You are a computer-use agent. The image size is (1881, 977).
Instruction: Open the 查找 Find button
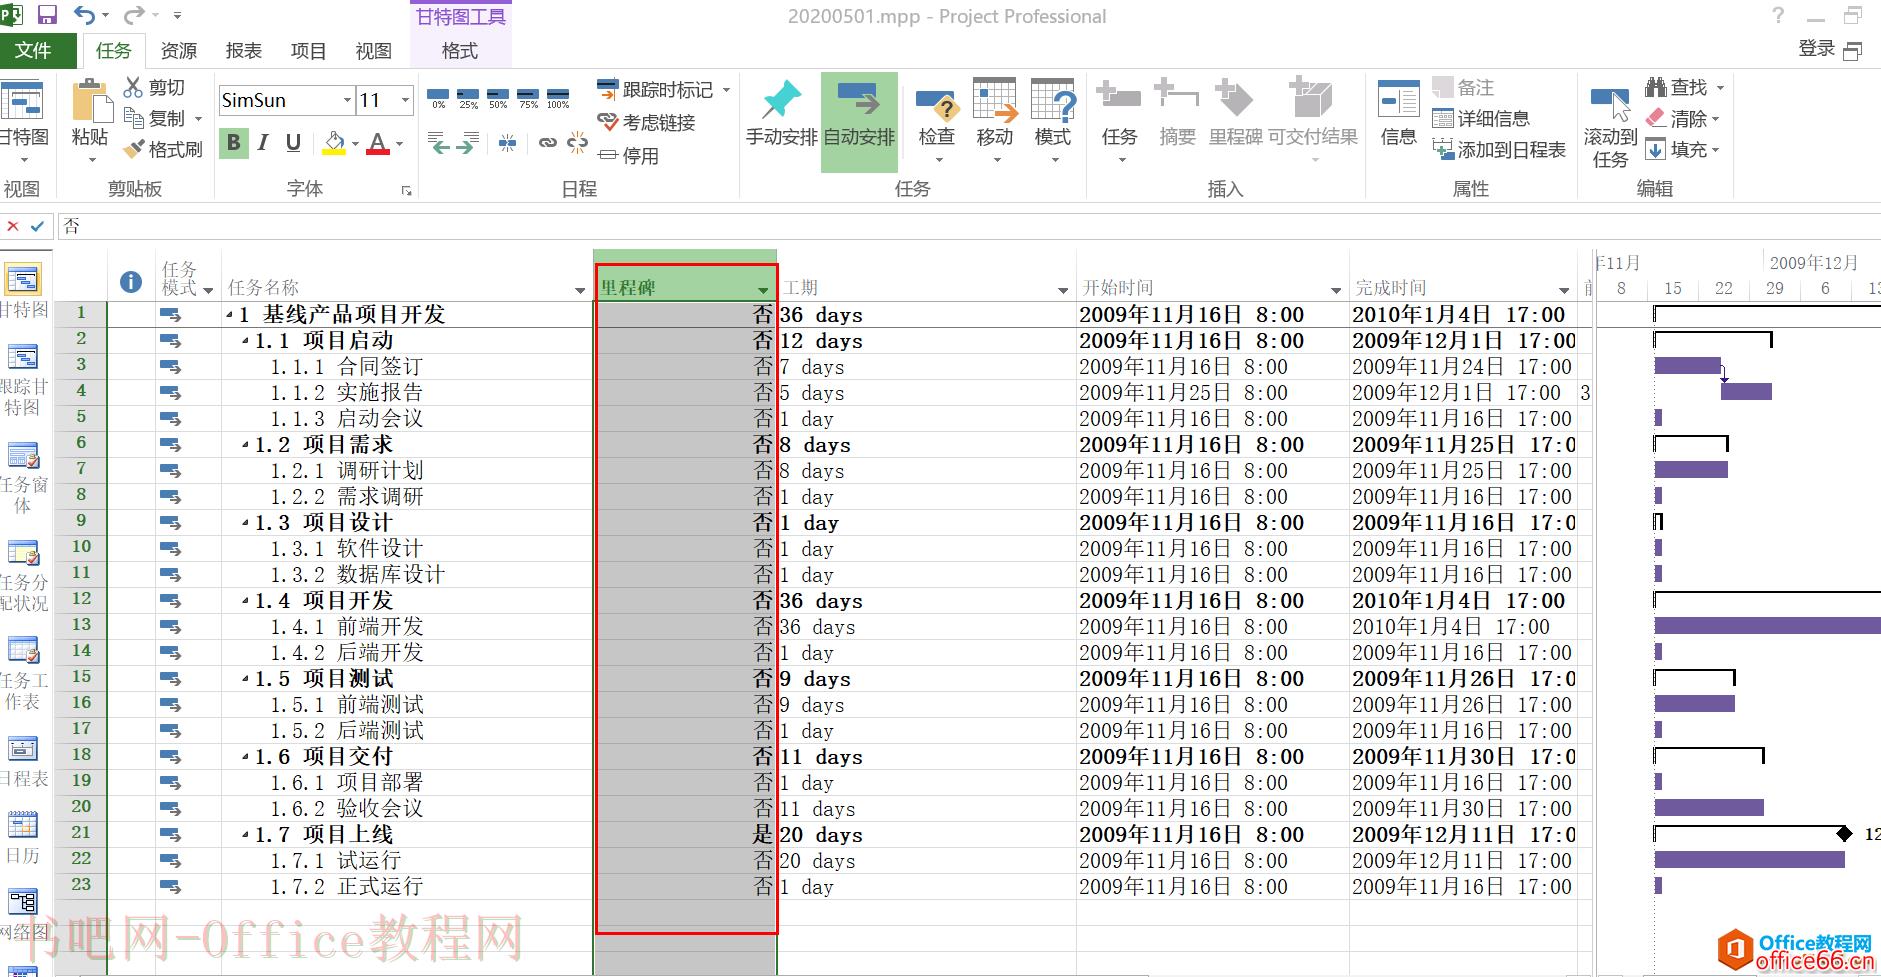click(x=1684, y=88)
